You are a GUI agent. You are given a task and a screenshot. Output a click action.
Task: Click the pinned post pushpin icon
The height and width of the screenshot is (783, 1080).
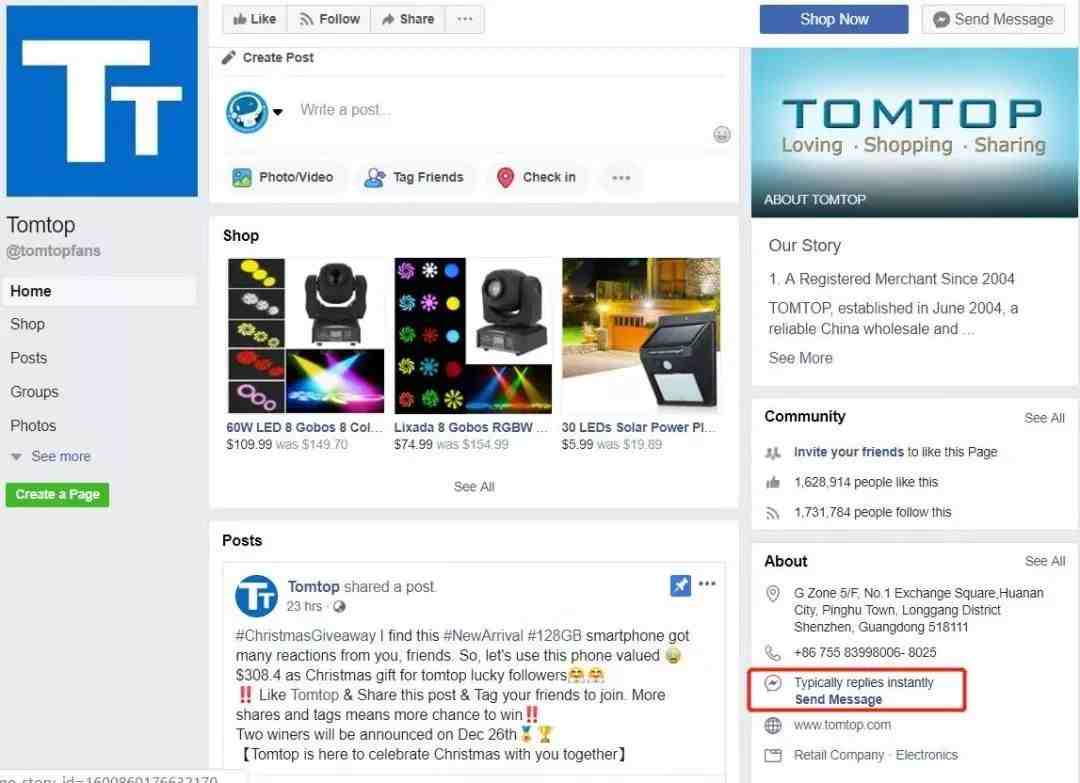[x=680, y=585]
